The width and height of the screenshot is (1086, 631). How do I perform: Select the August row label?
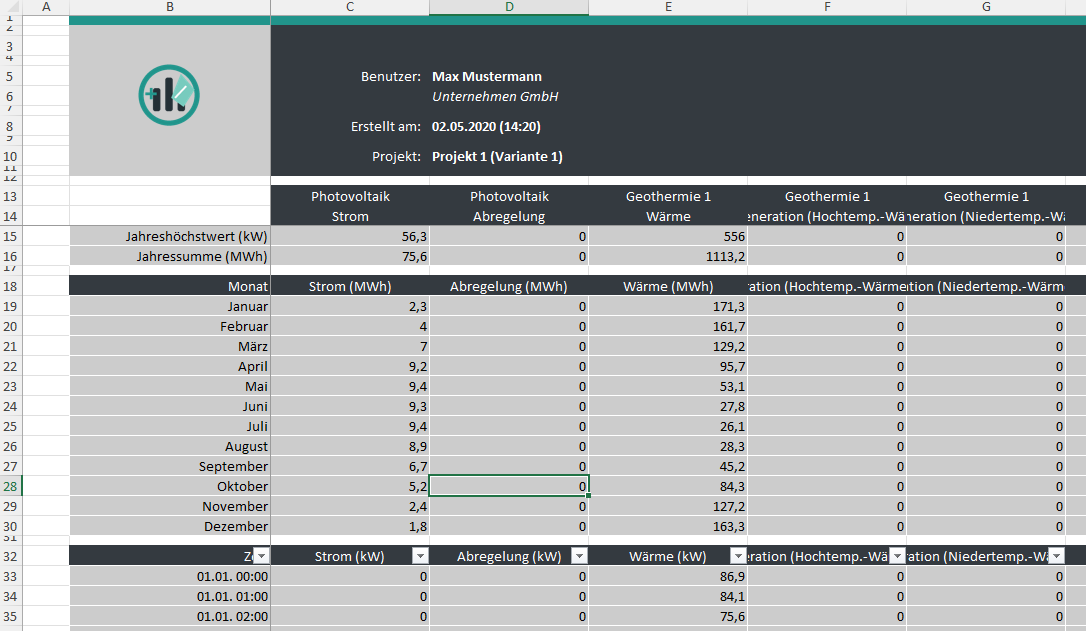tap(170, 447)
